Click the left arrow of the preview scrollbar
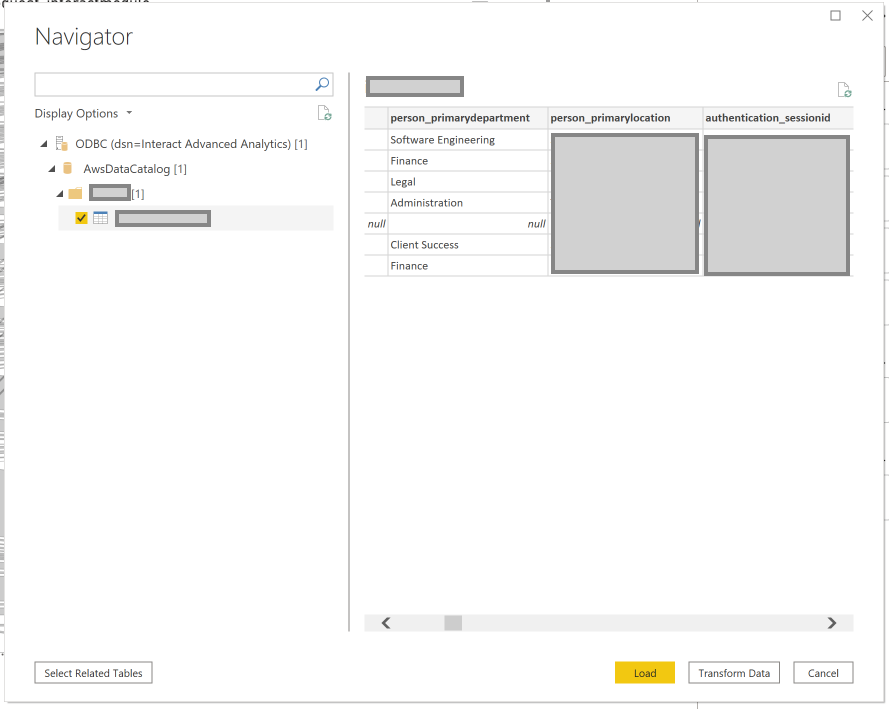This screenshot has height=709, width=889. [386, 623]
